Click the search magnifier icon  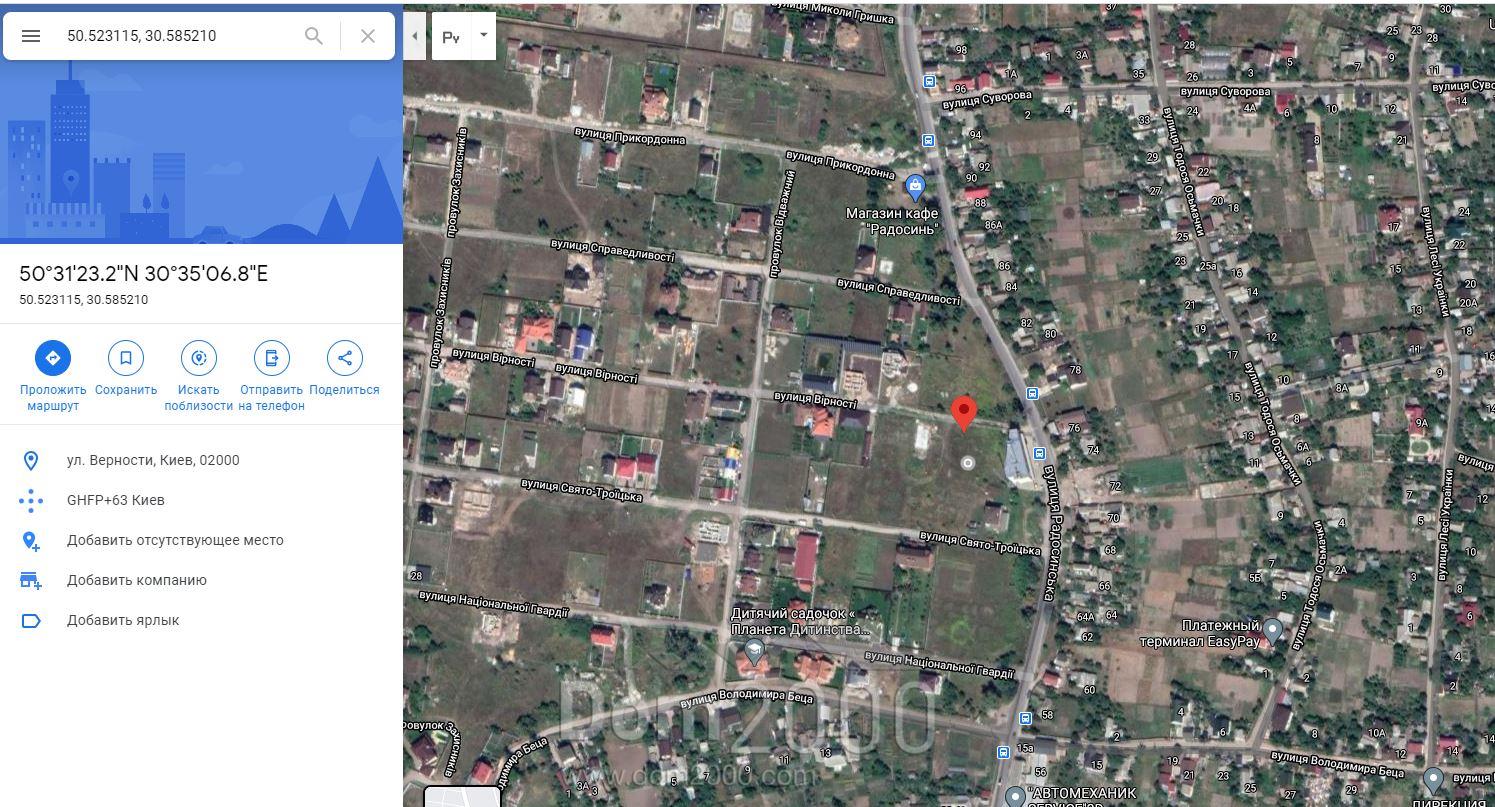pos(314,36)
